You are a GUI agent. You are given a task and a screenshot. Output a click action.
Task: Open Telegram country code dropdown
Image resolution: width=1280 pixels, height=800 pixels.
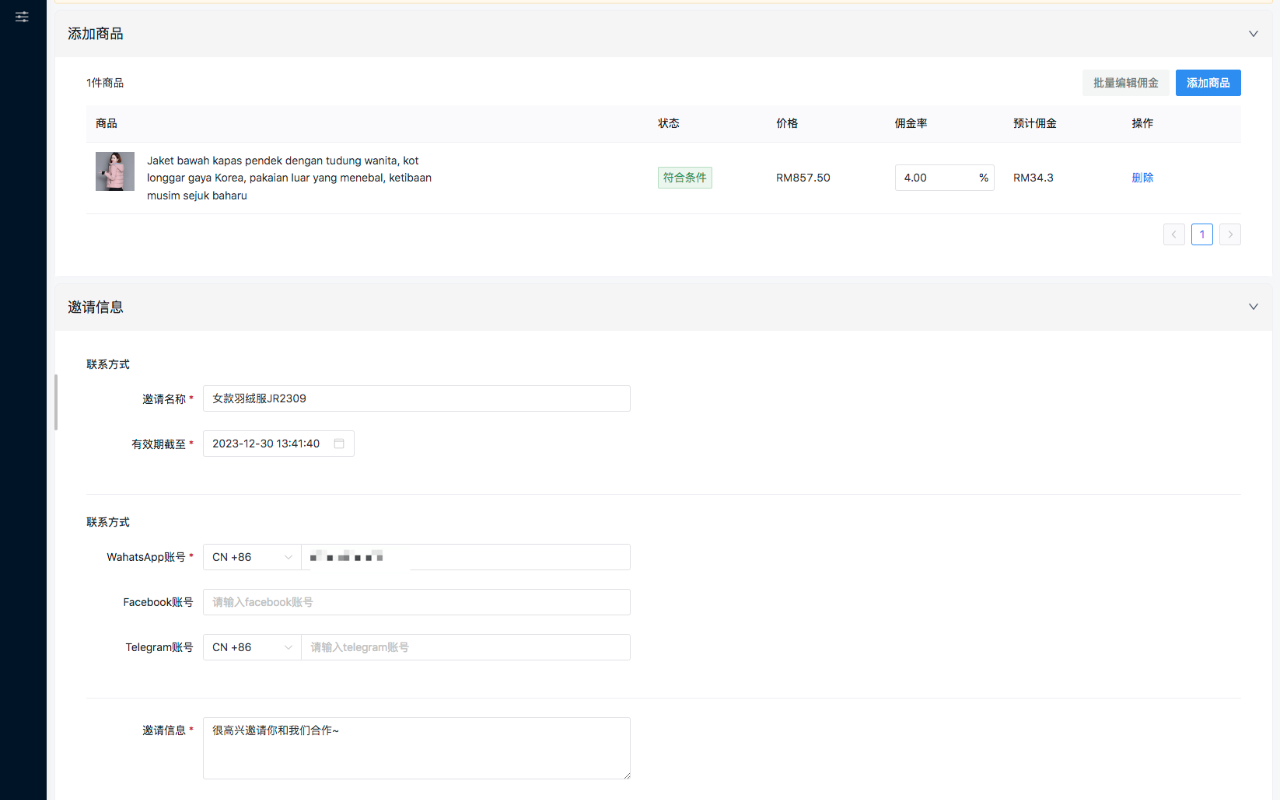click(x=252, y=647)
